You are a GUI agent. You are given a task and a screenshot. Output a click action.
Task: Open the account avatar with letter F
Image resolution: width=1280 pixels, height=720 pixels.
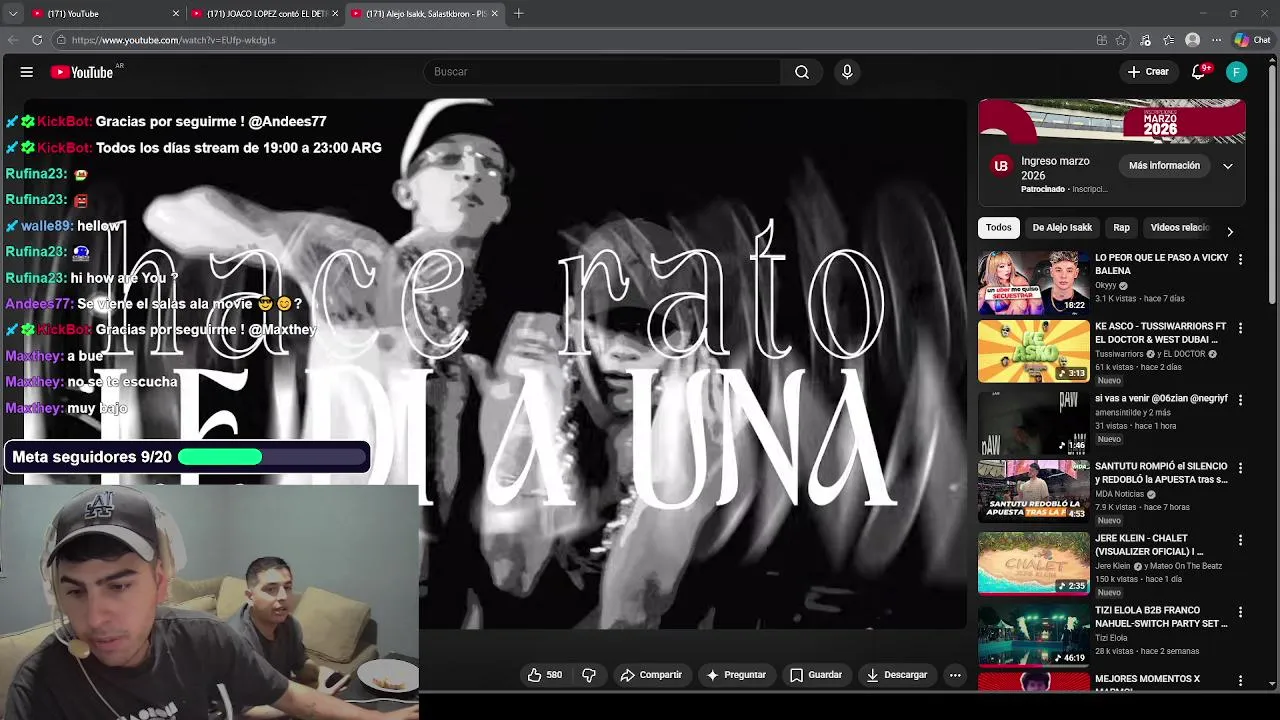1237,72
